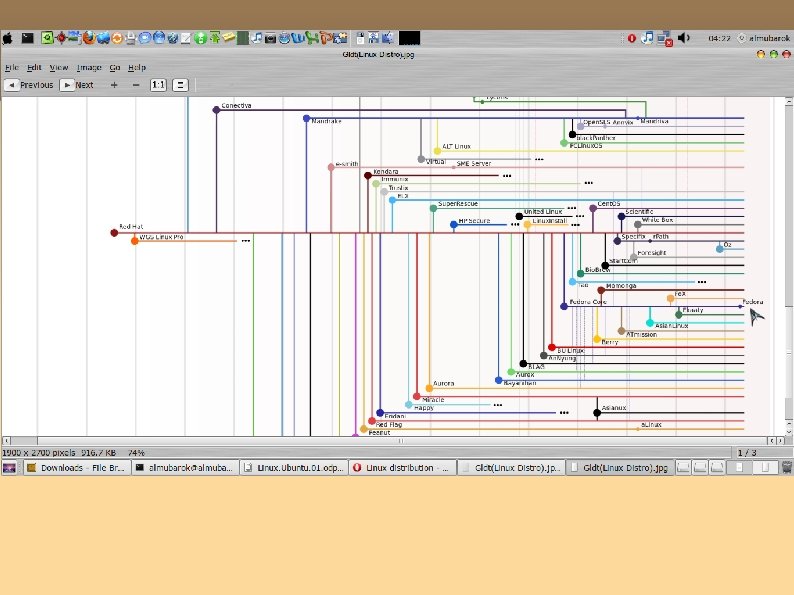This screenshot has width=794, height=595.
Task: Click the Mandrake label in the diagram
Action: click(326, 122)
